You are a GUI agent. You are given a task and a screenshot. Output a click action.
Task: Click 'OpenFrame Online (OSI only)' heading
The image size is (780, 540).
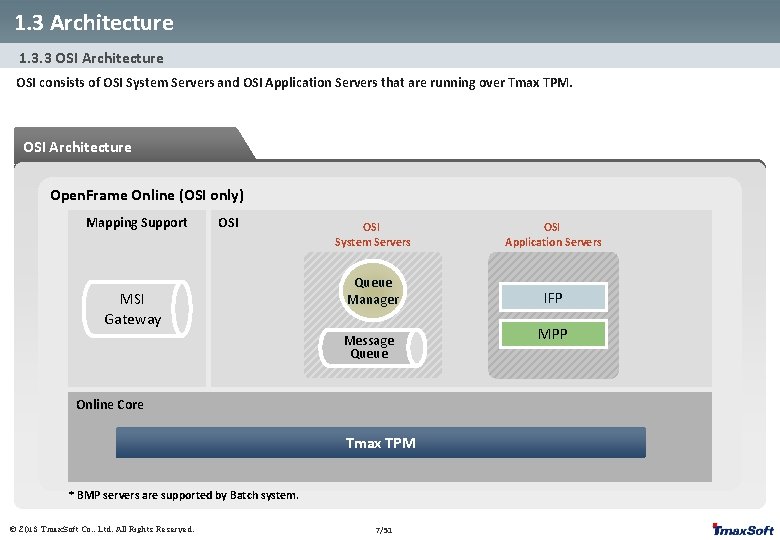point(147,195)
